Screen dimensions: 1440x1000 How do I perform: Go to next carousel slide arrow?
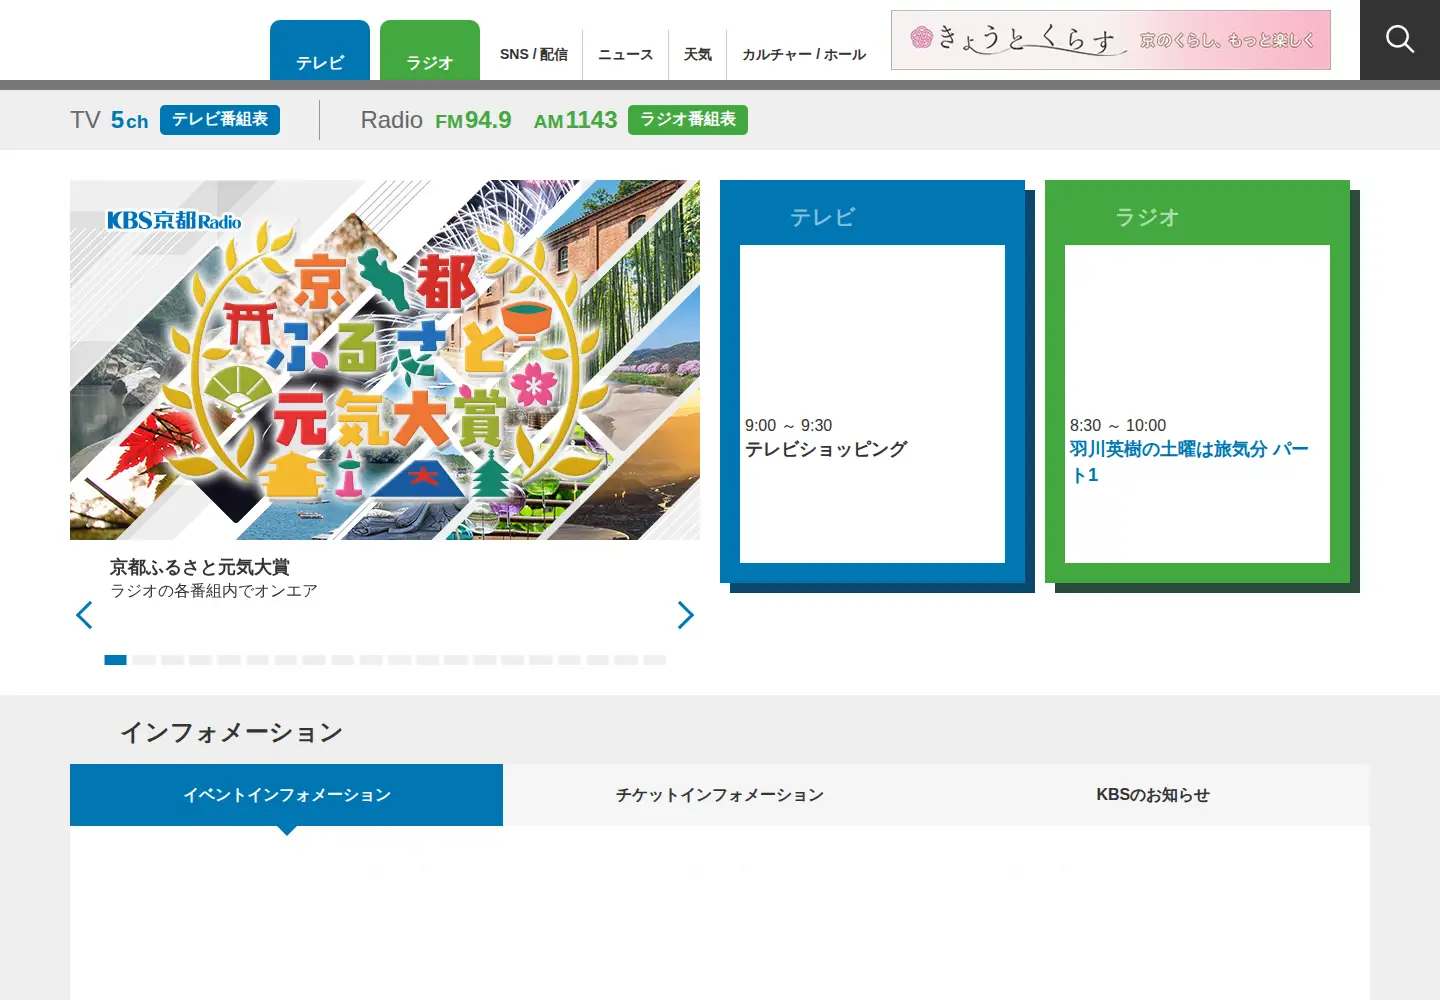685,615
